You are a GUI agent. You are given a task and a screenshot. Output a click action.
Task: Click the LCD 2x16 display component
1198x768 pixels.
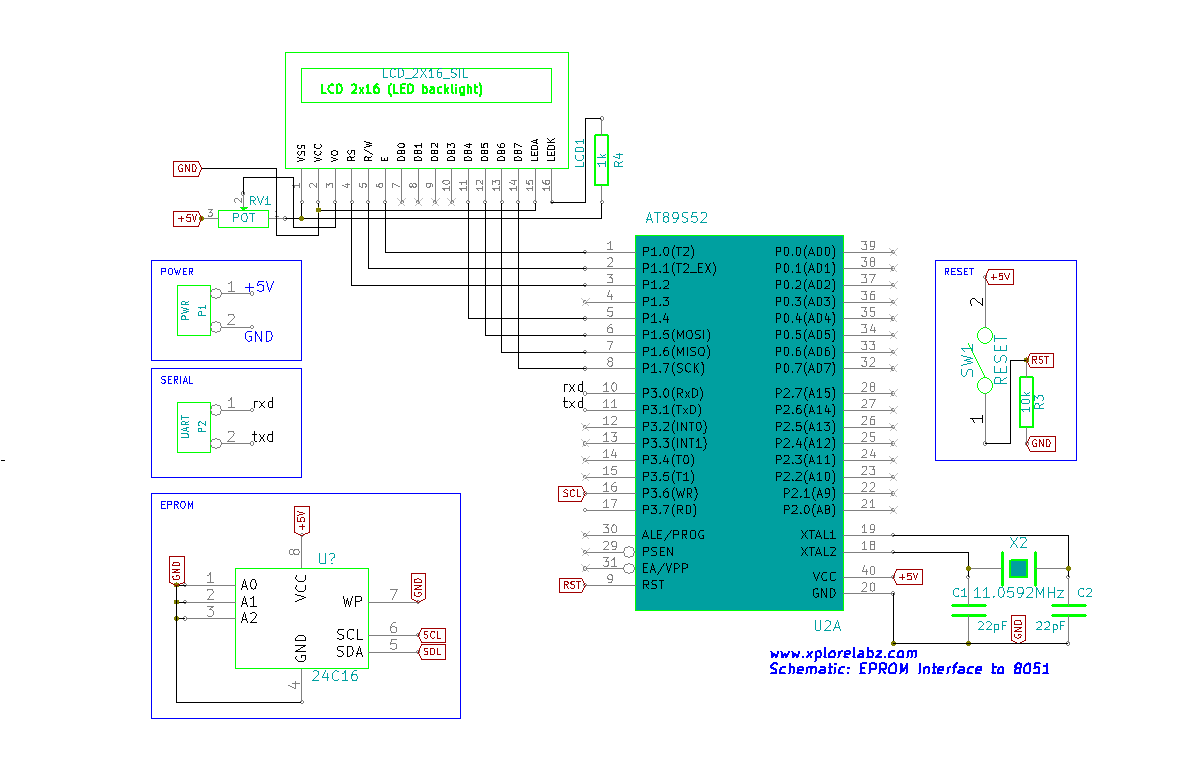pos(427,109)
